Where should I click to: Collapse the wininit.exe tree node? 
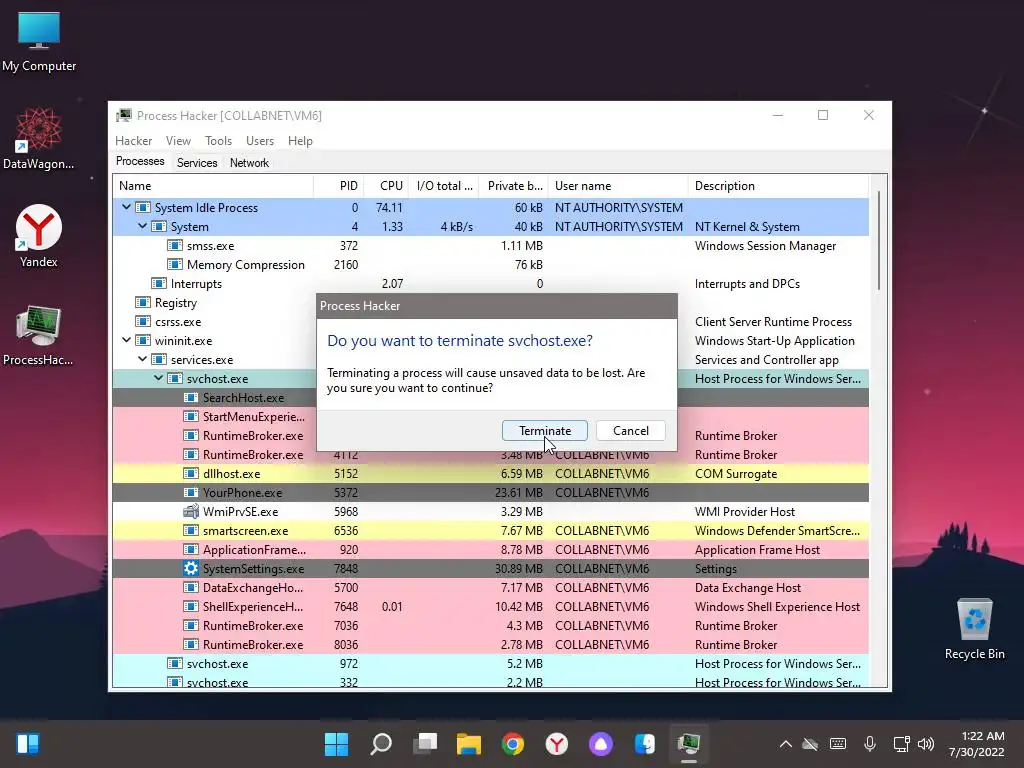coord(126,340)
